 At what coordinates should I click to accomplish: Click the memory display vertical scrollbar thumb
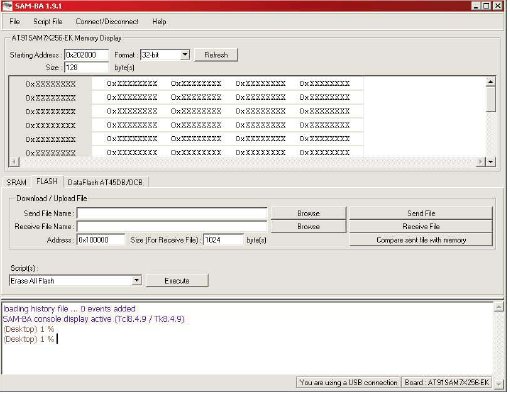click(x=491, y=99)
